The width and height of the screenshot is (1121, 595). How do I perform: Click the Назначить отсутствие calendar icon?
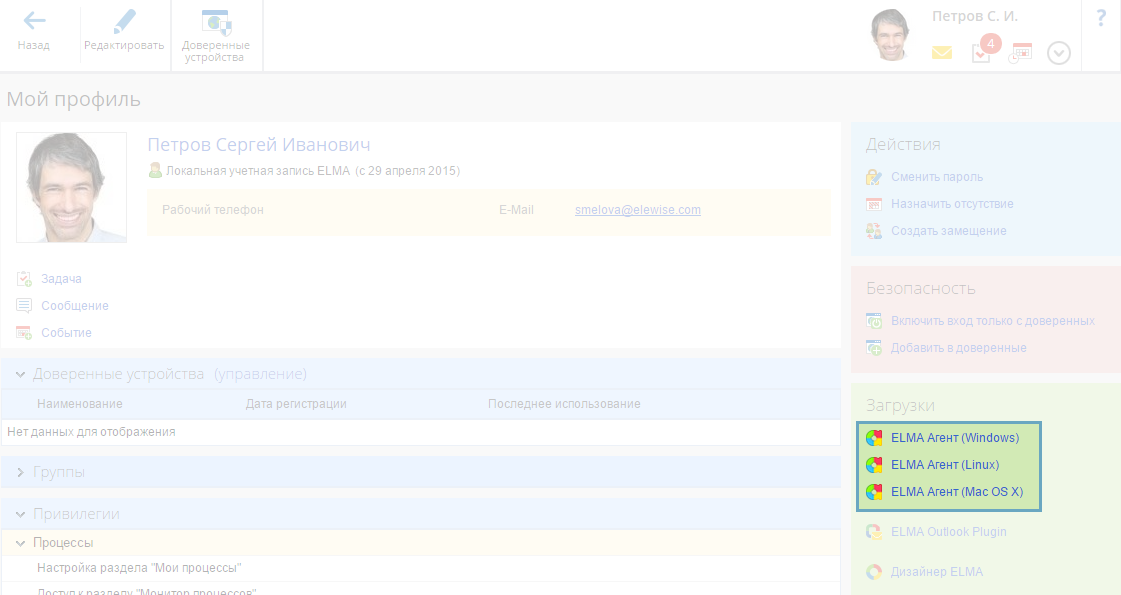coord(874,204)
